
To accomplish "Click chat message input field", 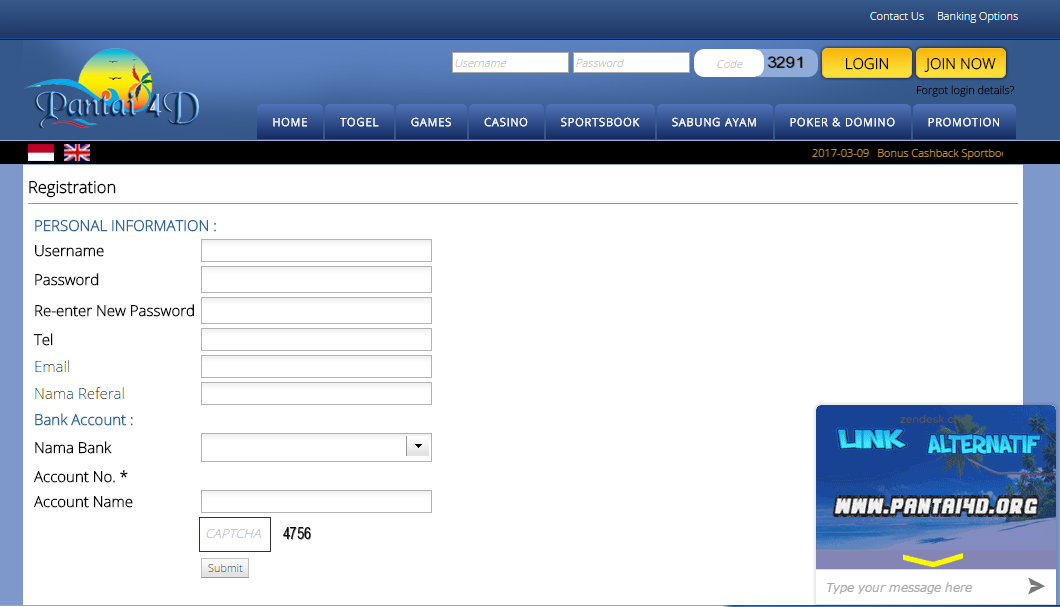I will [x=919, y=587].
